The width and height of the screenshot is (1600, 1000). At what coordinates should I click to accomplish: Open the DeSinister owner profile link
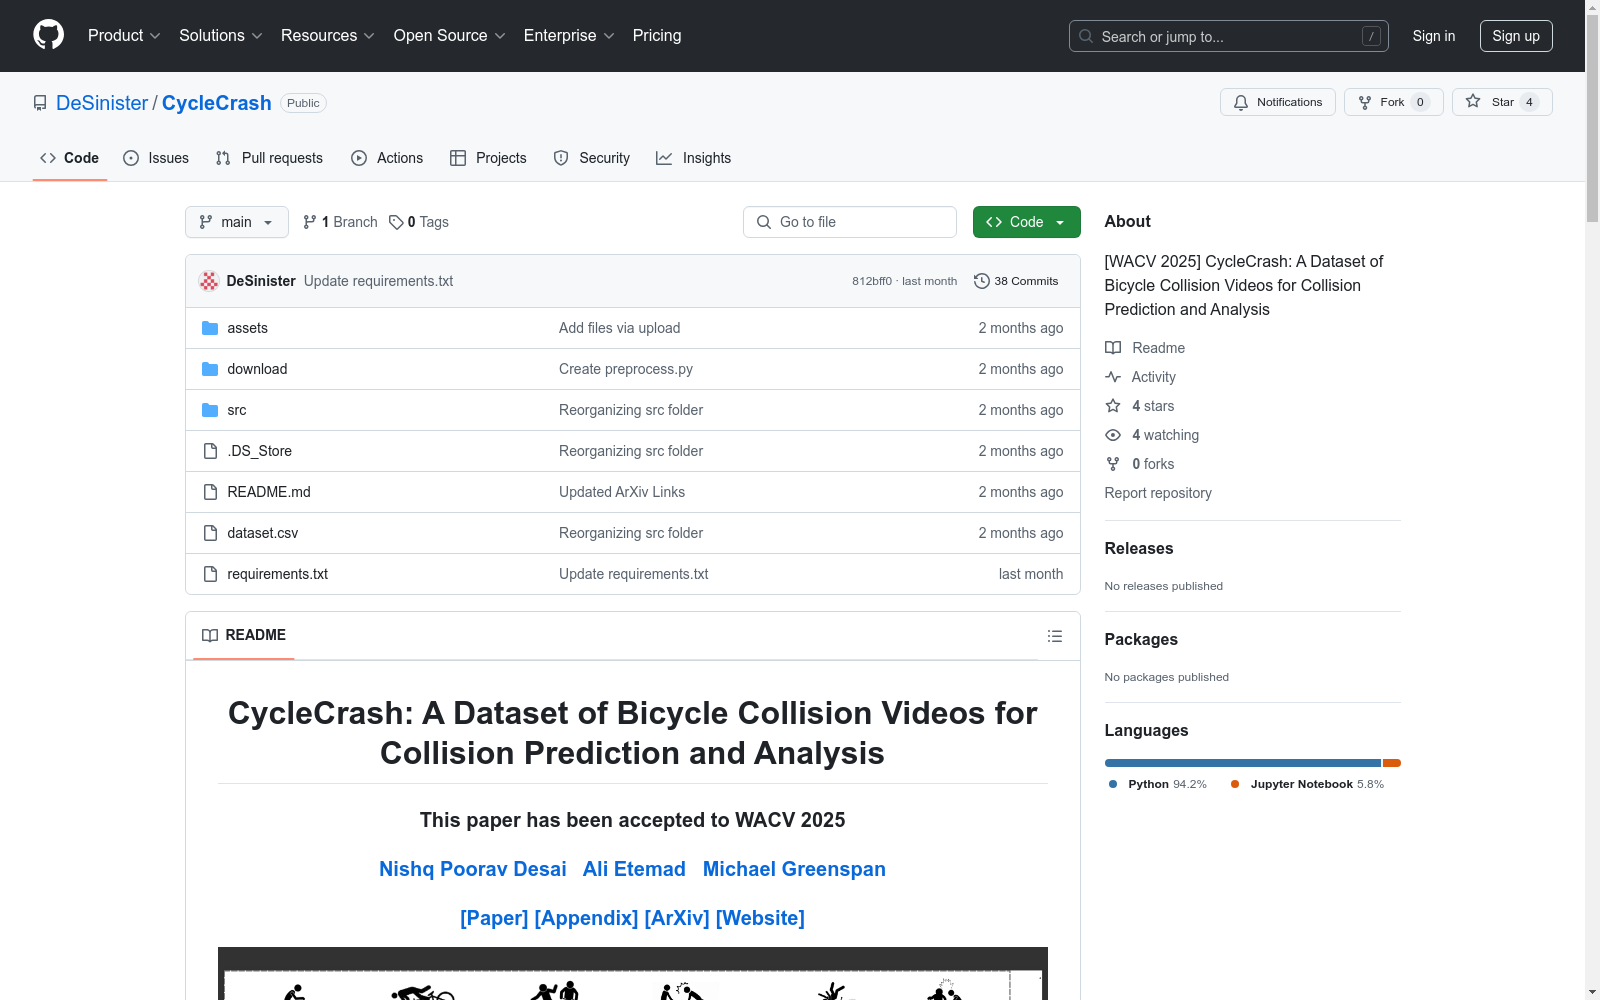click(x=102, y=103)
